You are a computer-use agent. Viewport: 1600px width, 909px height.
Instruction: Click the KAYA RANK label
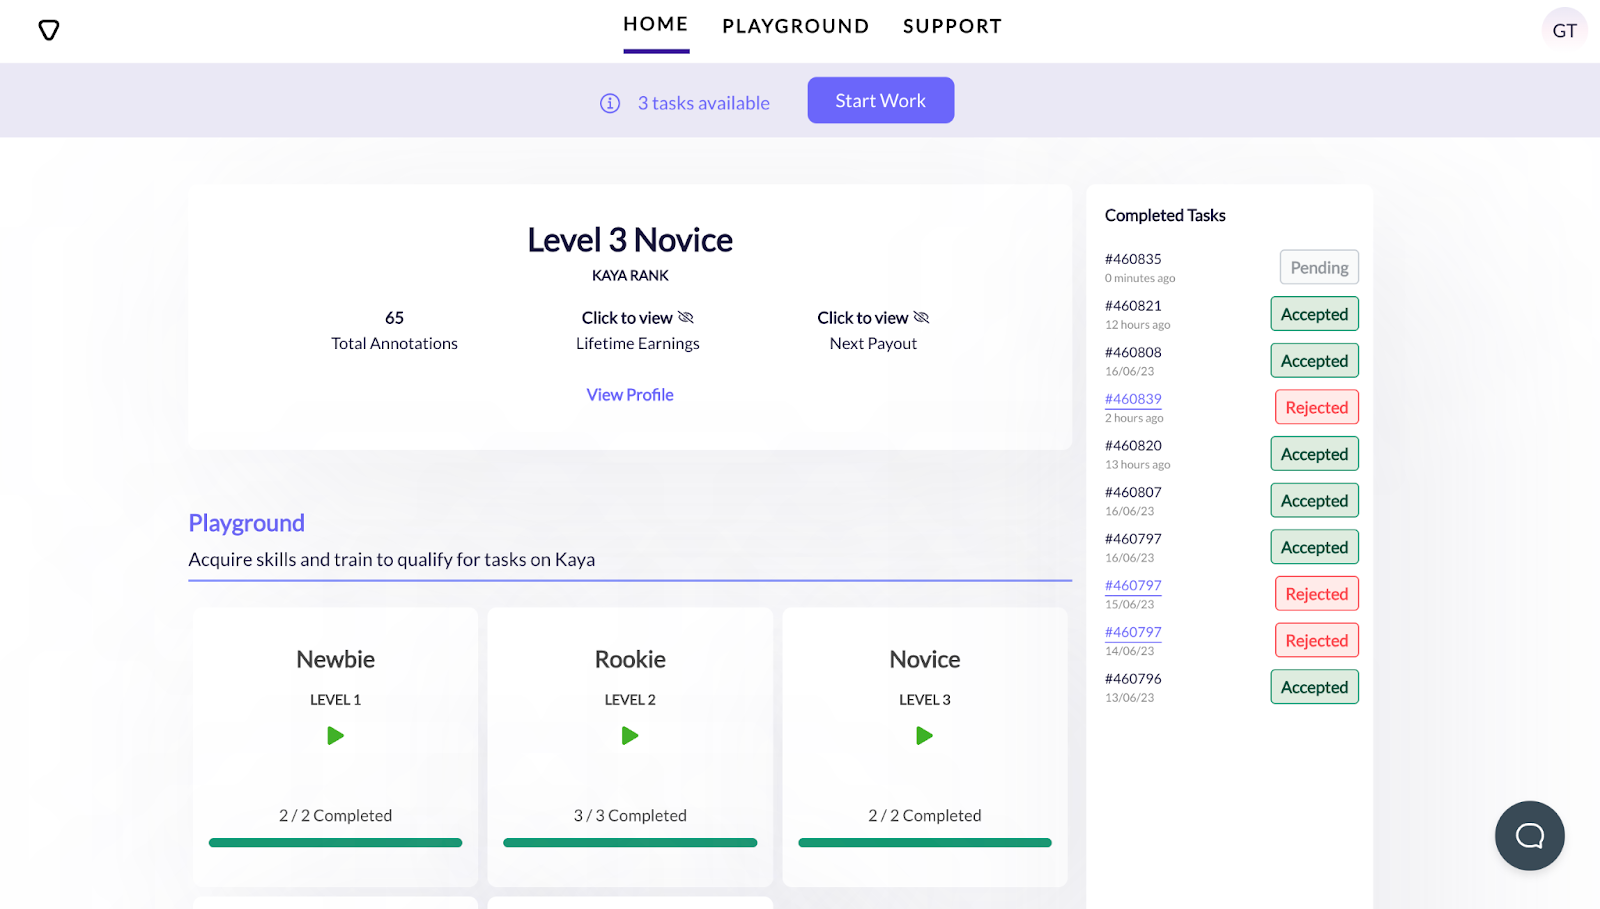coord(630,275)
